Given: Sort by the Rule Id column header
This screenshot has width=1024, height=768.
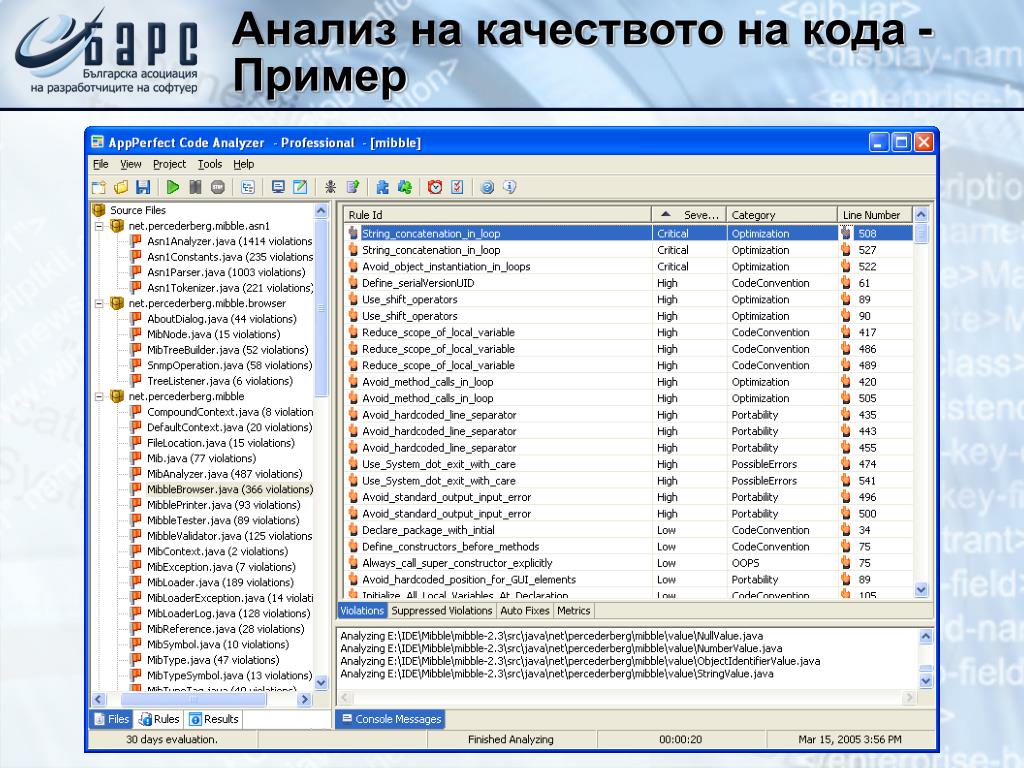Looking at the screenshot, I should [x=498, y=215].
